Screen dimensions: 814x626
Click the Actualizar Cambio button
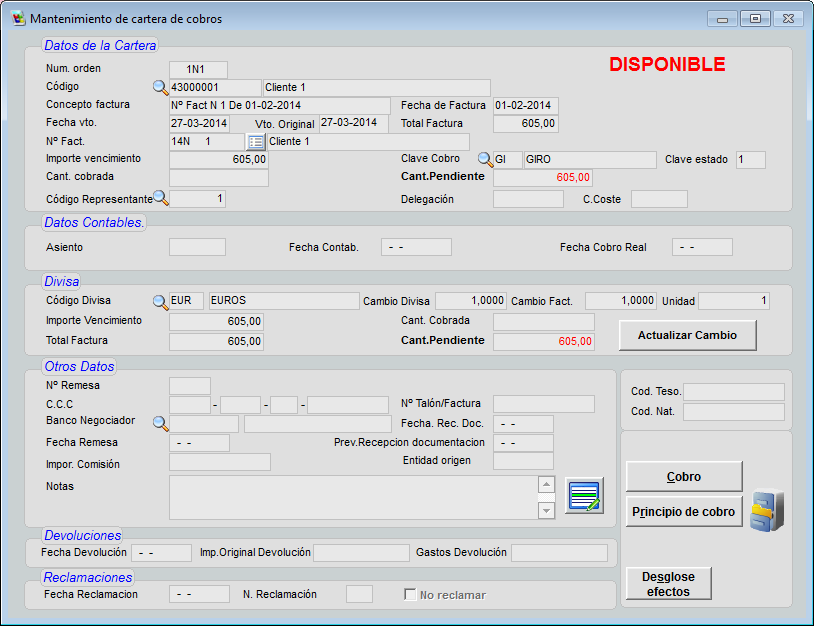click(x=687, y=335)
